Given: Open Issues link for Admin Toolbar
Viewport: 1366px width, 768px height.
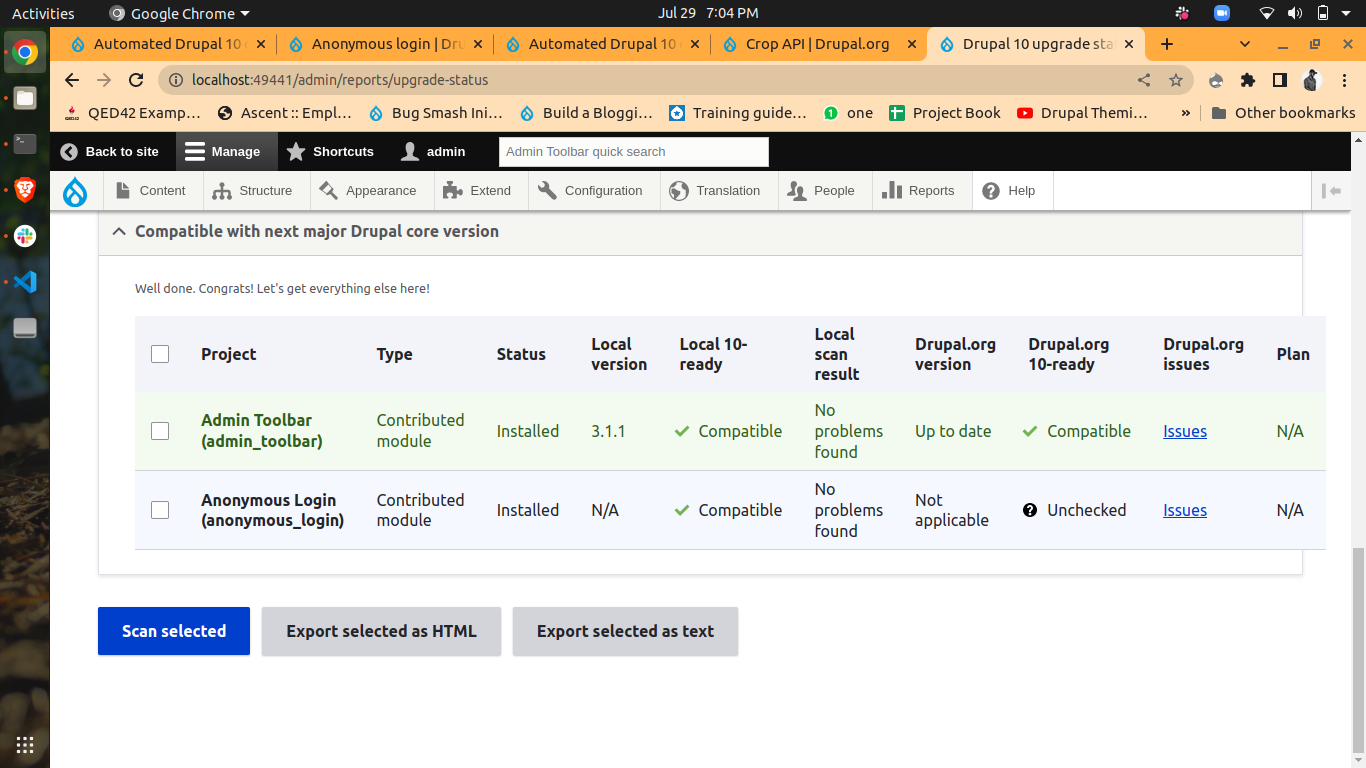Looking at the screenshot, I should coord(1185,431).
